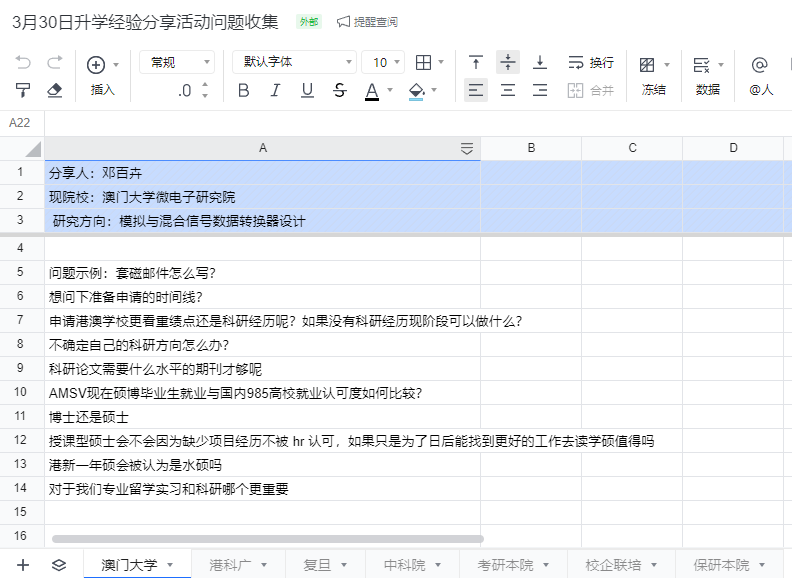Open the 常规 number format dropdown

click(176, 62)
